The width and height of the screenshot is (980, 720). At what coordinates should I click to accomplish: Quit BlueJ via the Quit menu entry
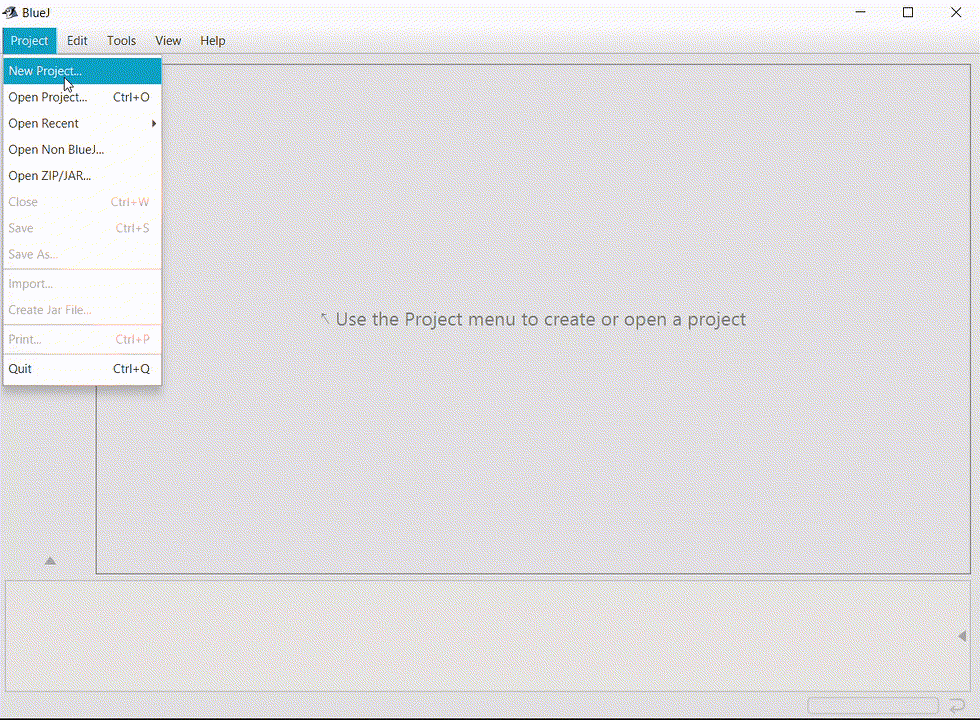tap(20, 369)
